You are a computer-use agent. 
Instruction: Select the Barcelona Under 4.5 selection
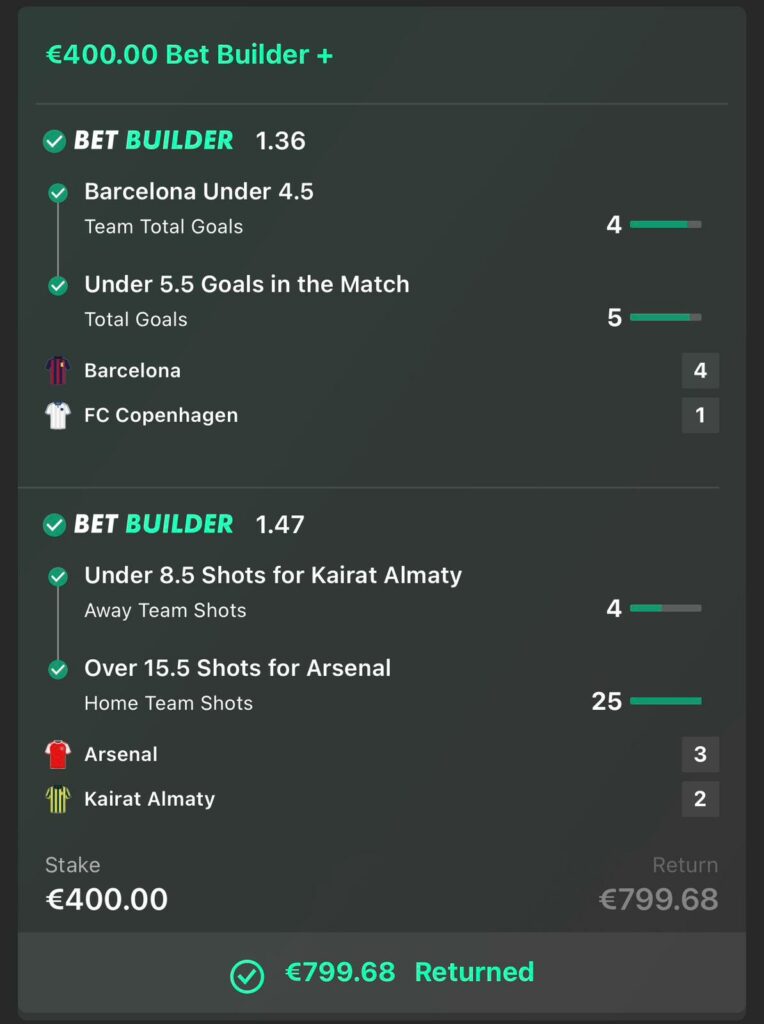tap(199, 192)
